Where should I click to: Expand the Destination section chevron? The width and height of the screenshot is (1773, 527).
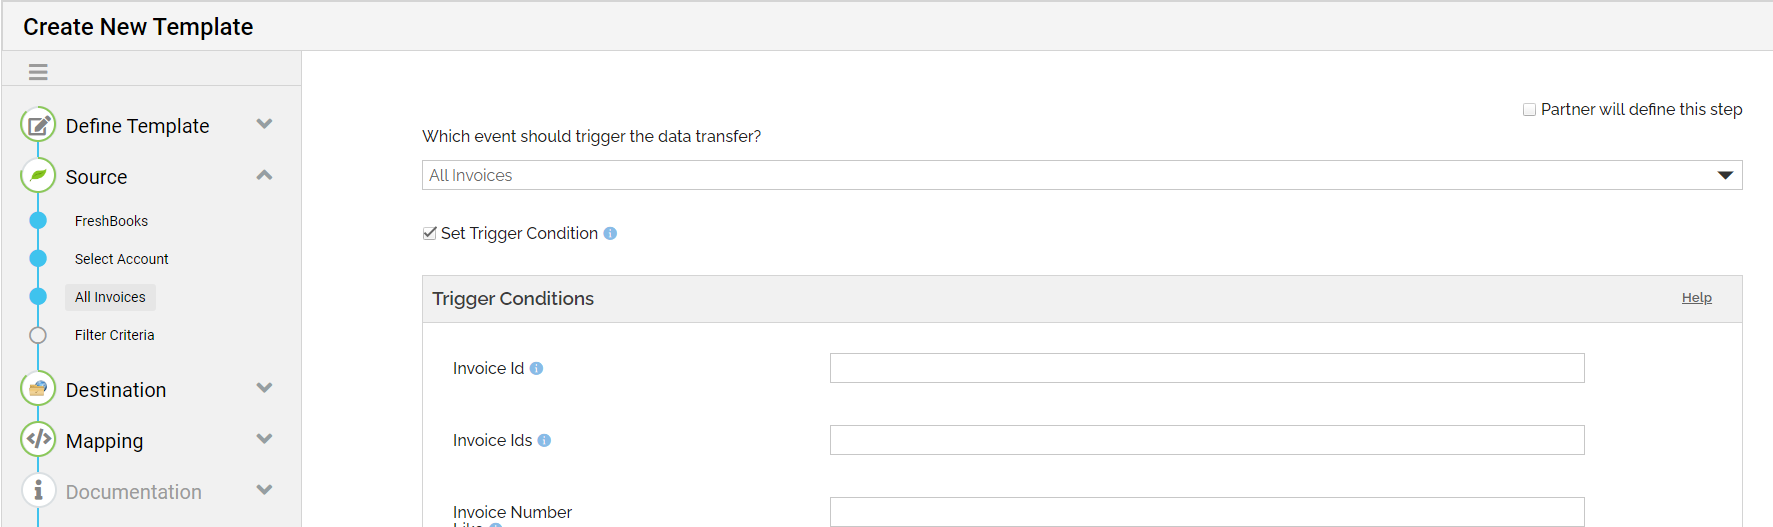pyautogui.click(x=264, y=388)
